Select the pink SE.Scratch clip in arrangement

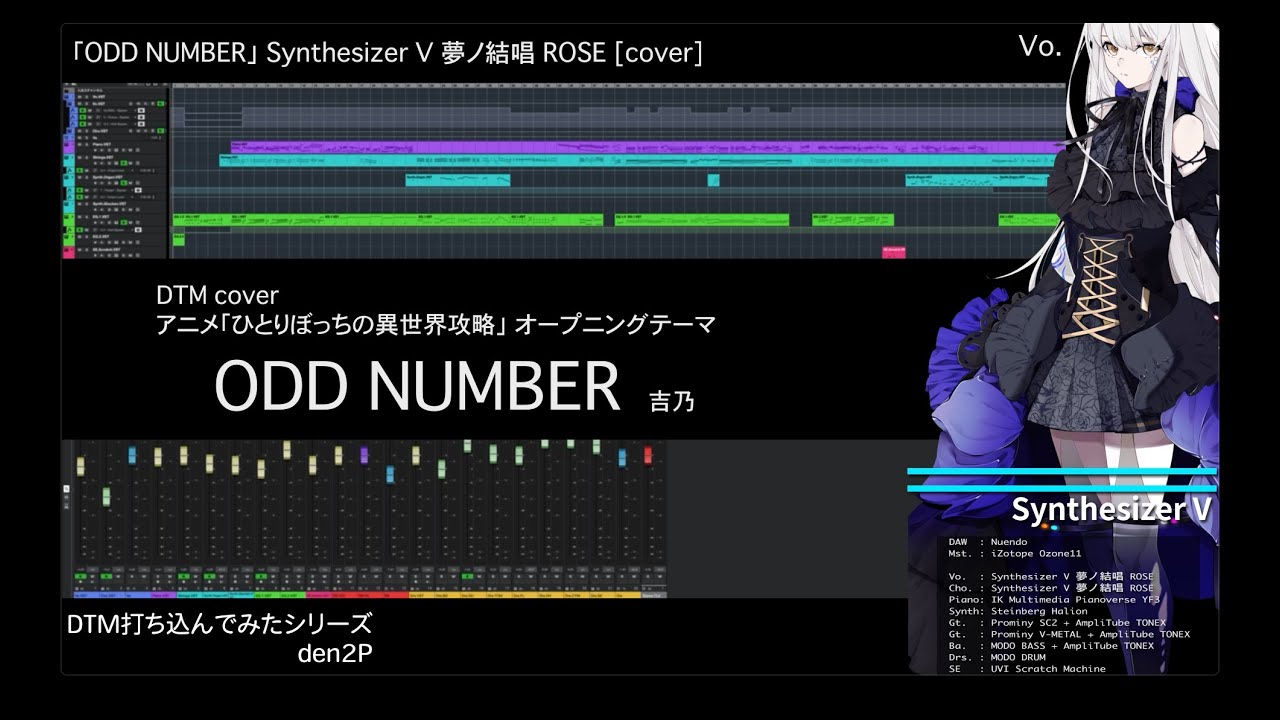(893, 252)
